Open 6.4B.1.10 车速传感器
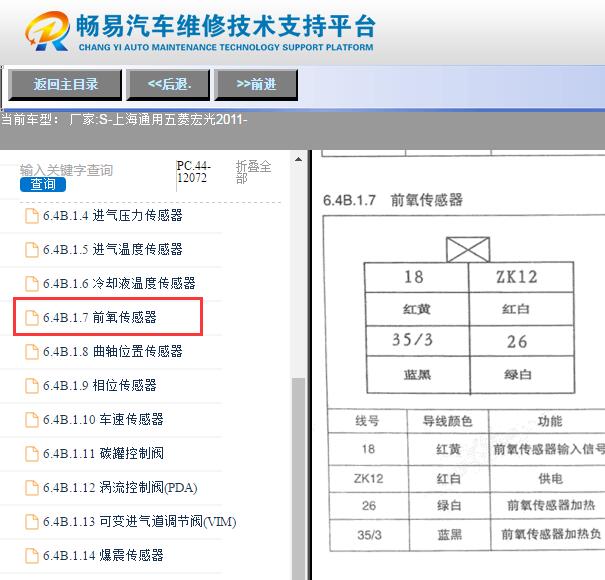The width and height of the screenshot is (605, 580). tap(103, 419)
